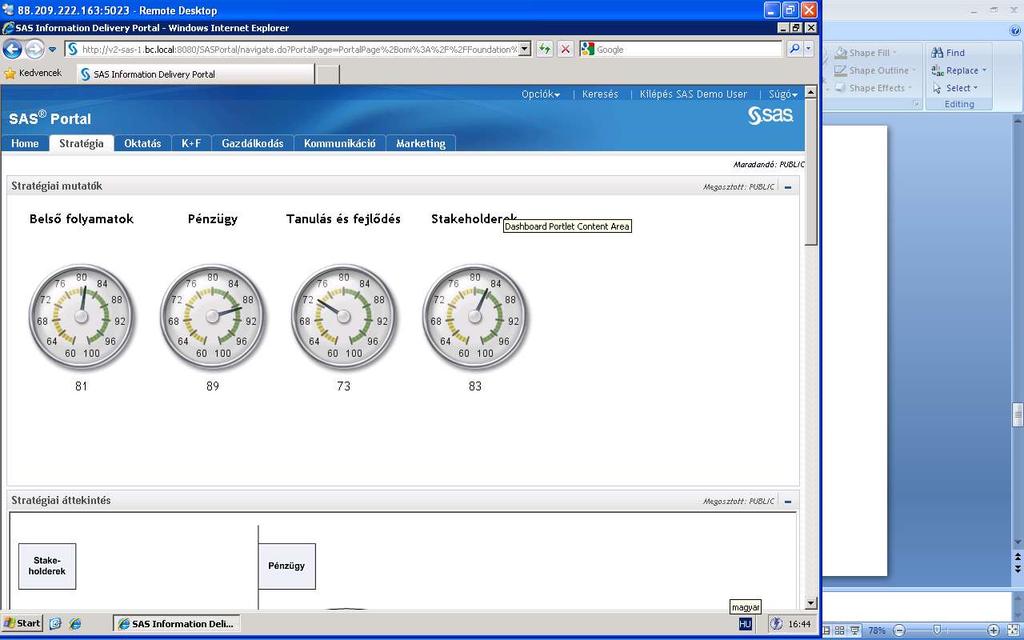Click the Word window vertical scrollbar thumb

(x=1017, y=415)
